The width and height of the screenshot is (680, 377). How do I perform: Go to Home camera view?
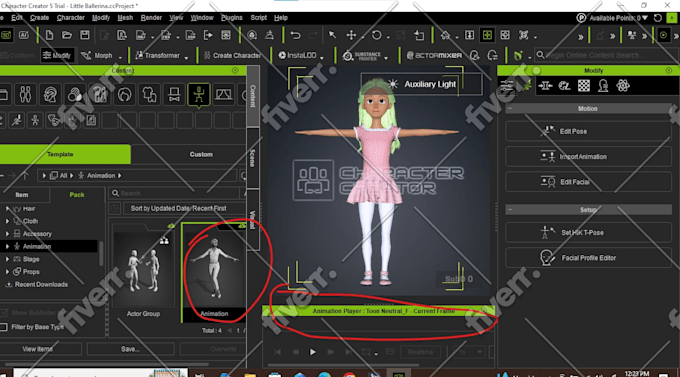tap(445, 35)
